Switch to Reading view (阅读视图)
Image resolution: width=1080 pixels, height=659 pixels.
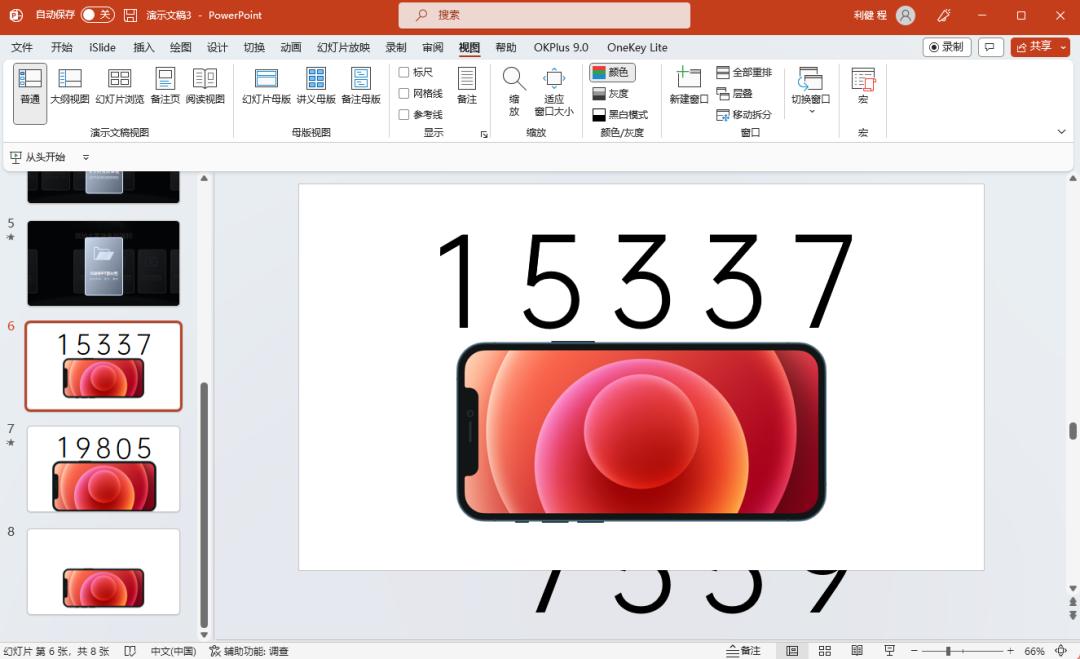205,86
